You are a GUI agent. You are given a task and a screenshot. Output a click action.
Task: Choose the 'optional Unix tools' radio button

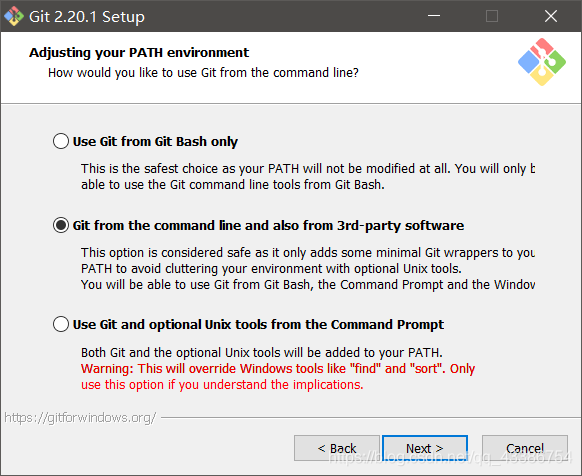tap(61, 324)
